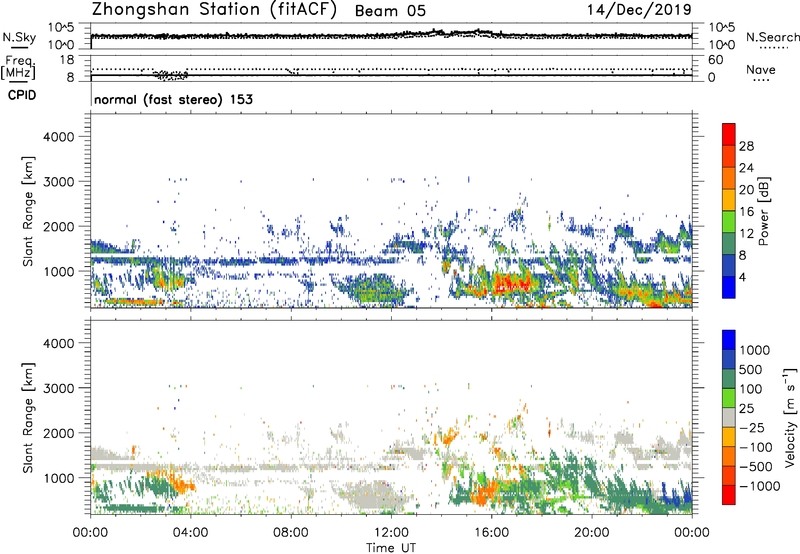Click the '16:00' time axis label
Image resolution: width=800 pixels, height=554 pixels.
point(491,533)
